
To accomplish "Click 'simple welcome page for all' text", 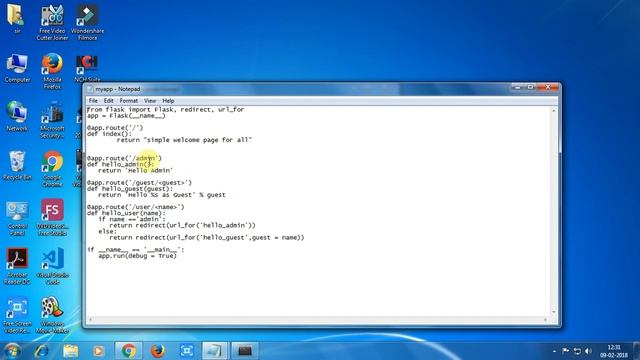I will click(x=198, y=140).
